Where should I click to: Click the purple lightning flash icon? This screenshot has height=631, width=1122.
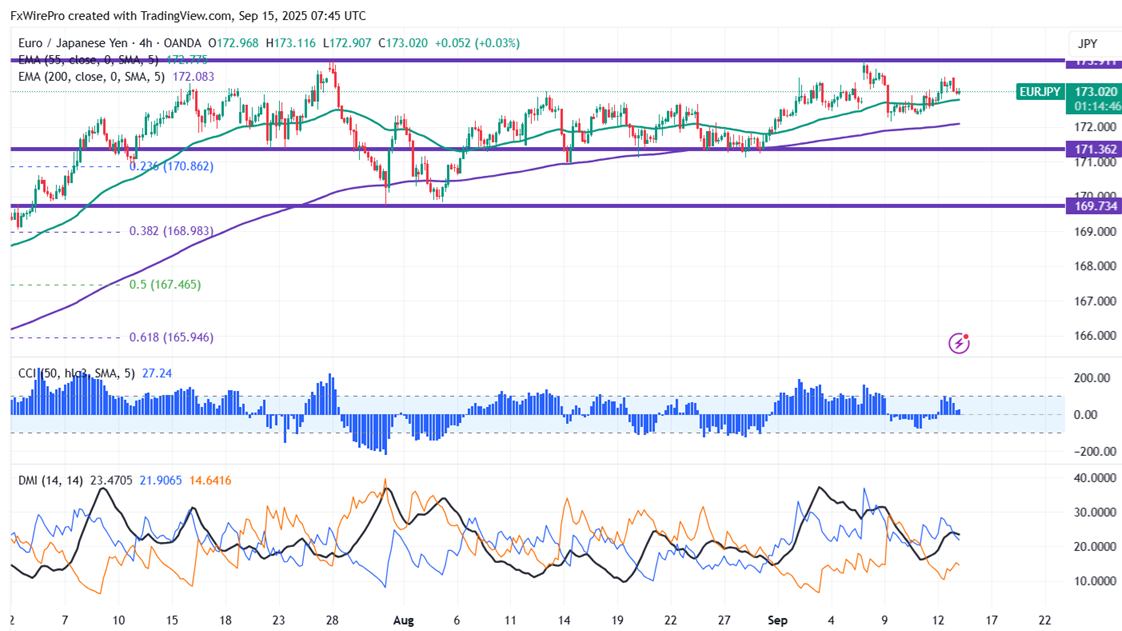click(x=959, y=343)
